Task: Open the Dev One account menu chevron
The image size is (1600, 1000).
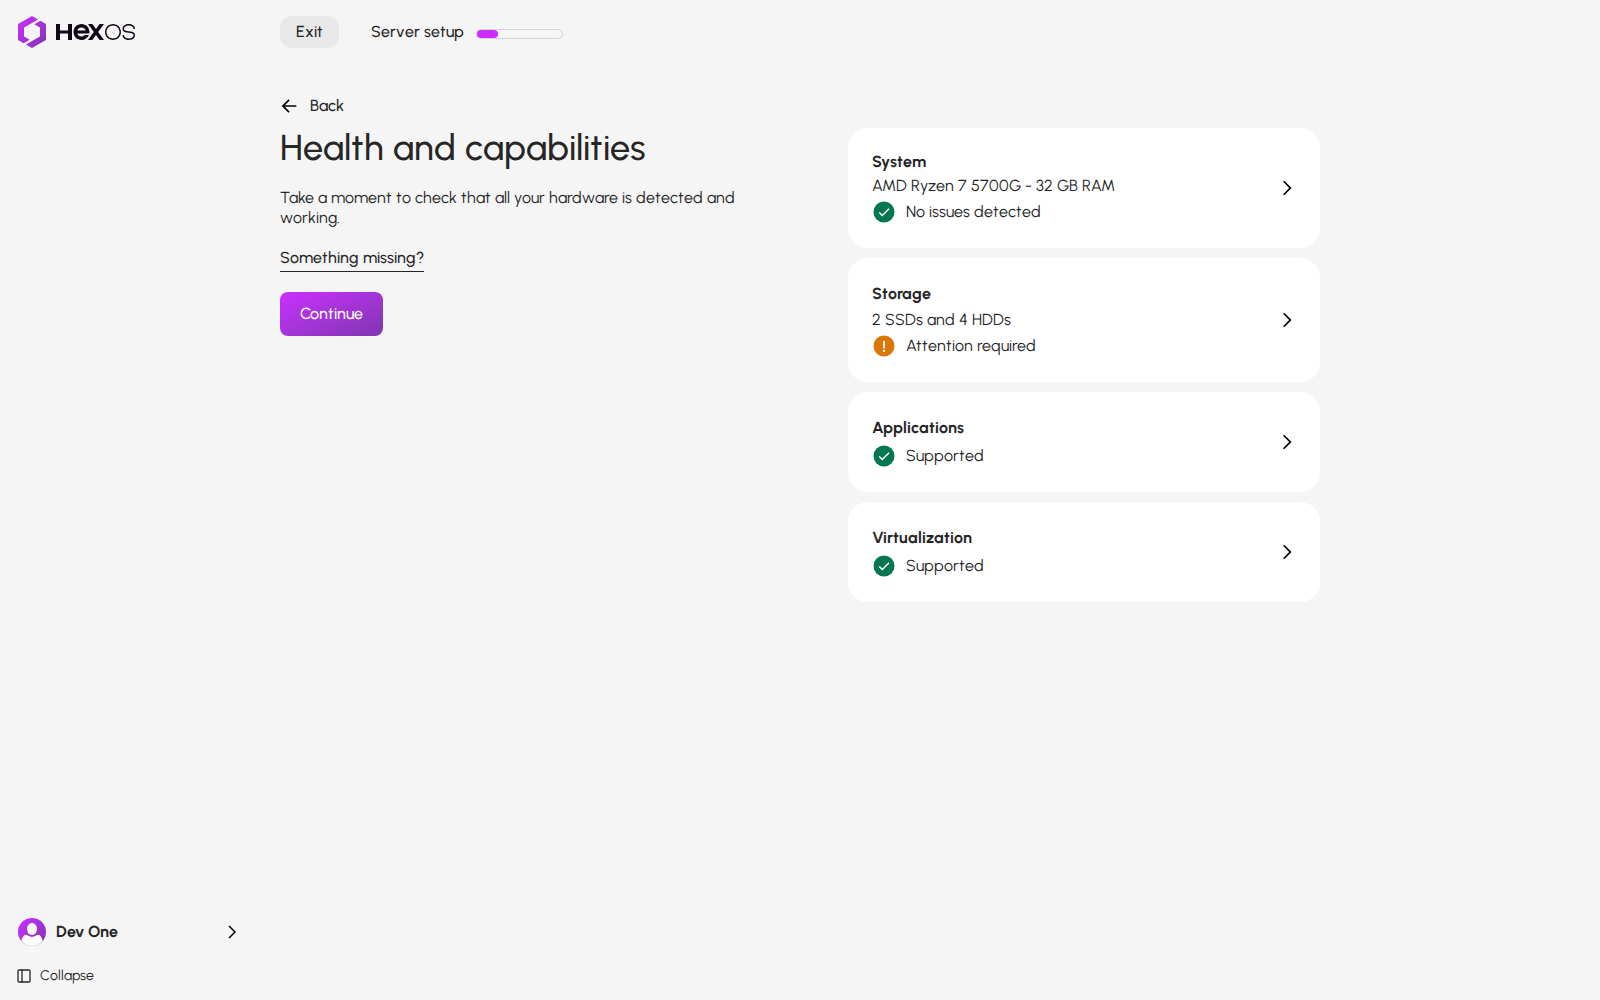Action: coord(232,932)
